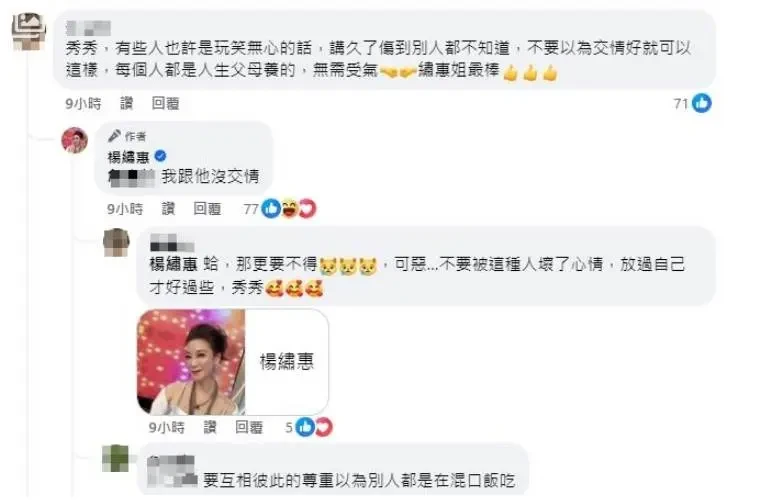Screen dimensions: 758x502
Task: Click the heart reaction icon beside 5
Action: pos(323,427)
